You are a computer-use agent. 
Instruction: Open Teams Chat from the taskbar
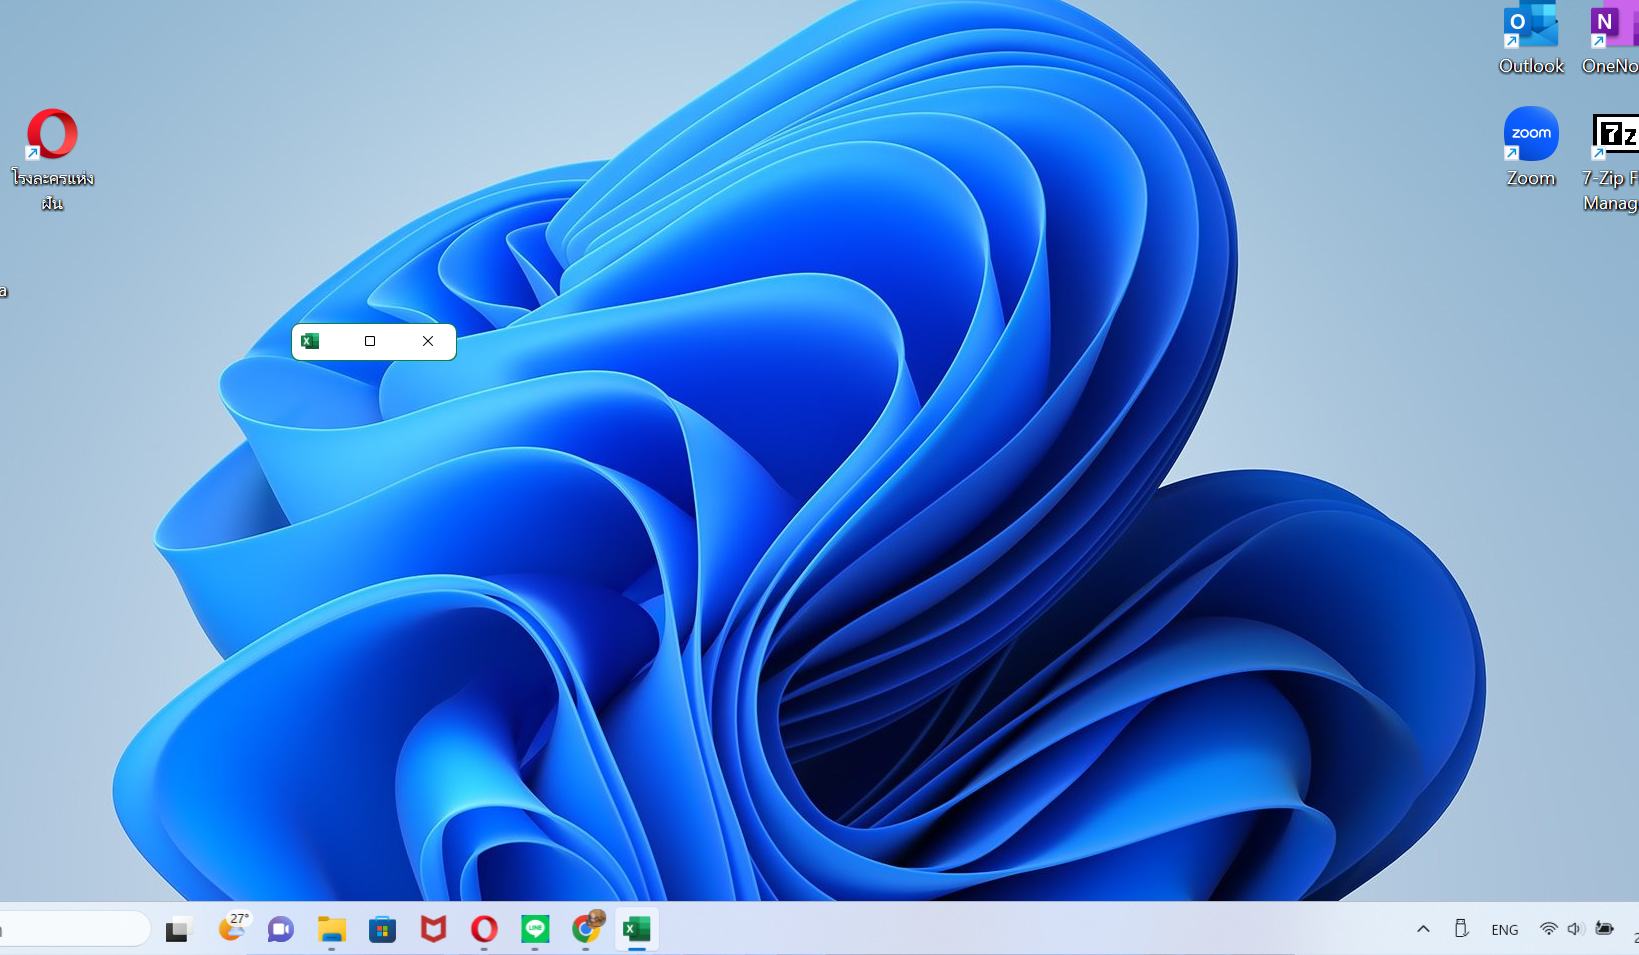point(281,930)
